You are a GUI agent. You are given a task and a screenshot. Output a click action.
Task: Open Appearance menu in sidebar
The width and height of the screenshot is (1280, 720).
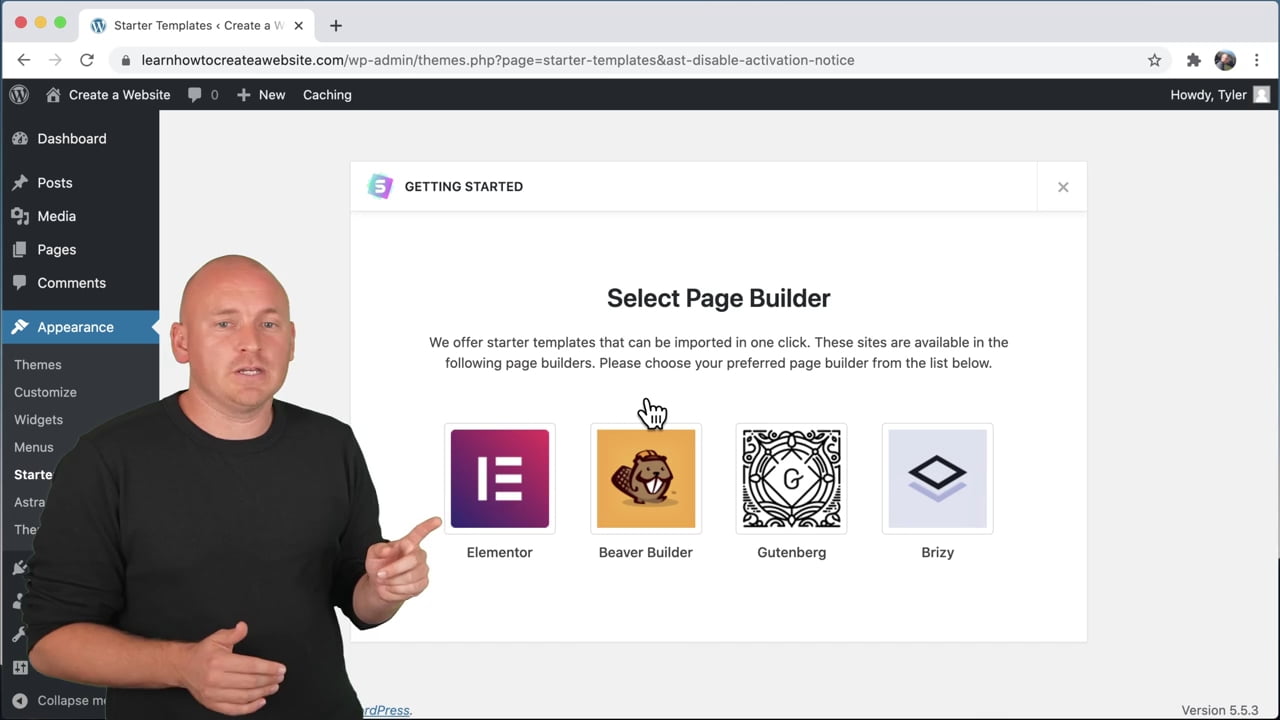pyautogui.click(x=80, y=327)
